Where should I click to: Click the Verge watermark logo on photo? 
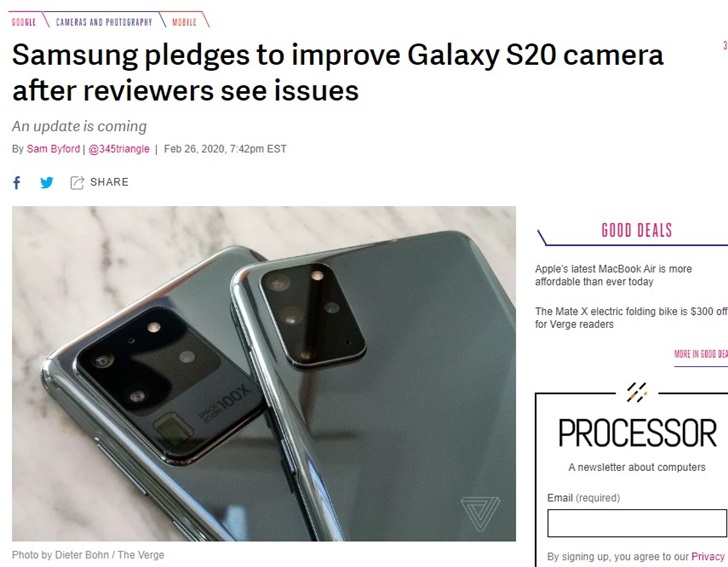(x=480, y=514)
